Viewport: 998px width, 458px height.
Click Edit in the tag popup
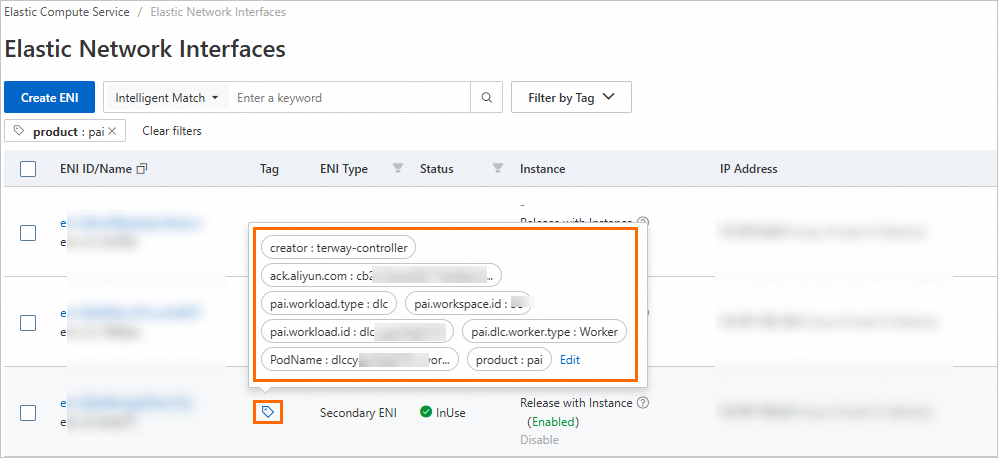coord(570,359)
